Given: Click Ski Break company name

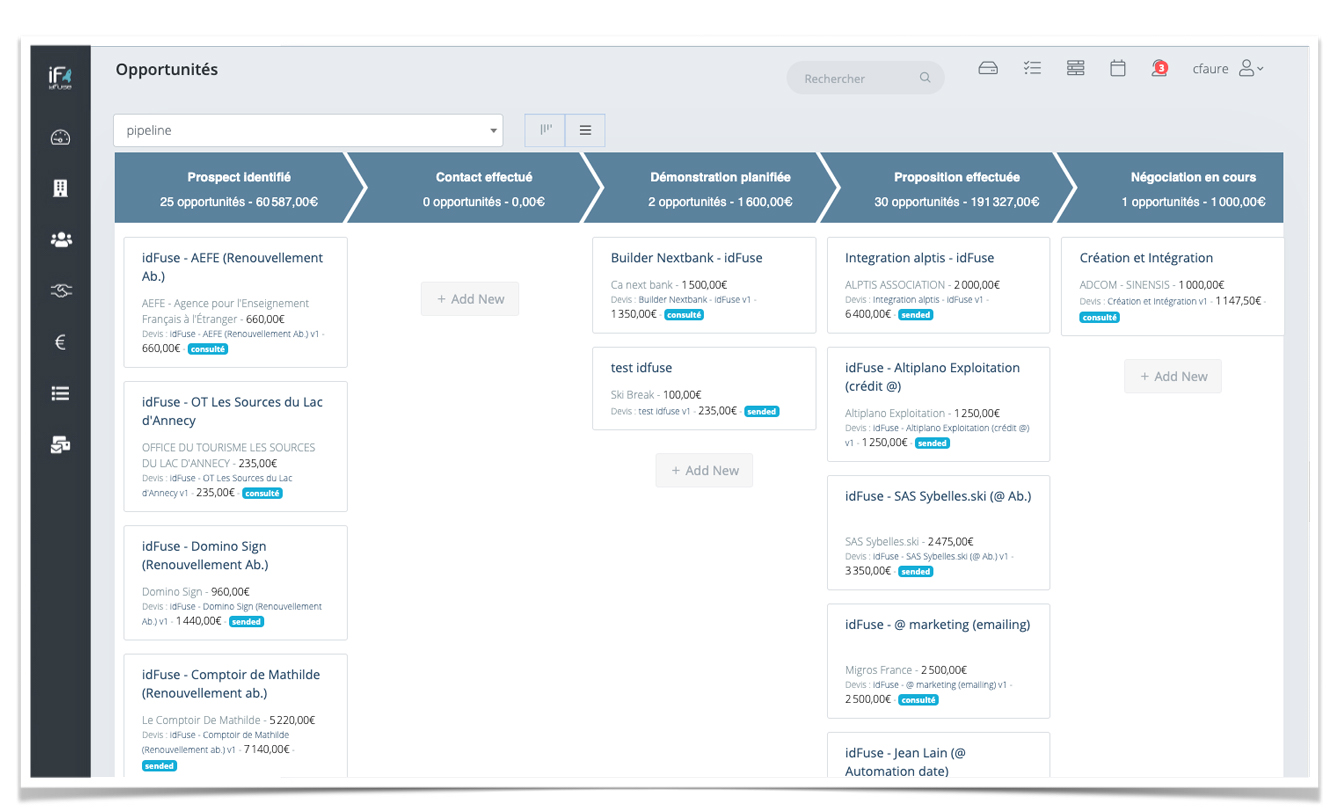Looking at the screenshot, I should coord(632,395).
